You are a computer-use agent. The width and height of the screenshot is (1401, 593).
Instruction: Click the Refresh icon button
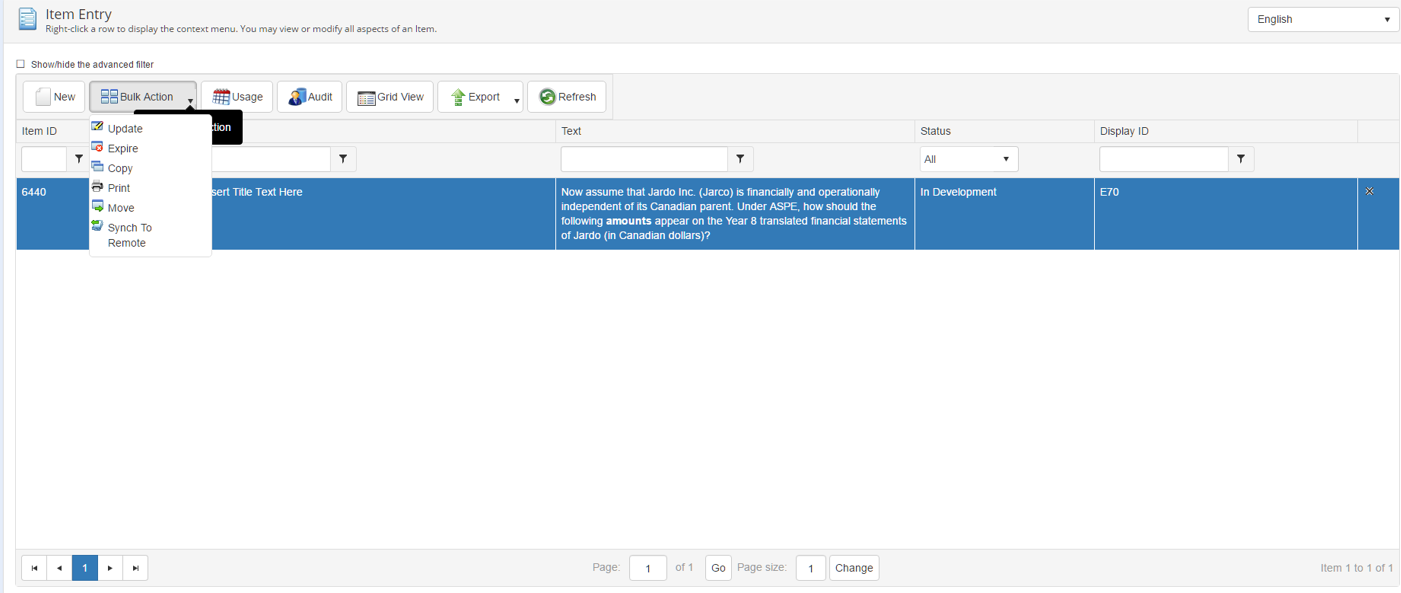[566, 97]
